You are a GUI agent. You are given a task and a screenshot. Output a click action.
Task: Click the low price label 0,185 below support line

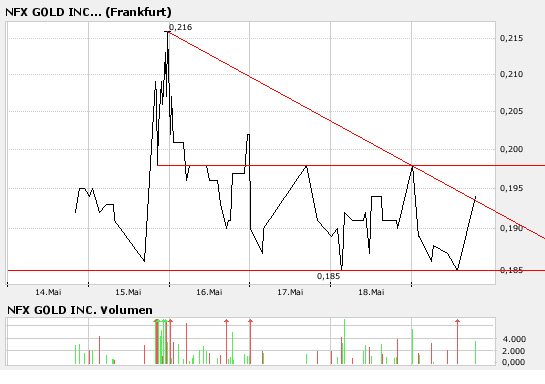[x=328, y=276]
